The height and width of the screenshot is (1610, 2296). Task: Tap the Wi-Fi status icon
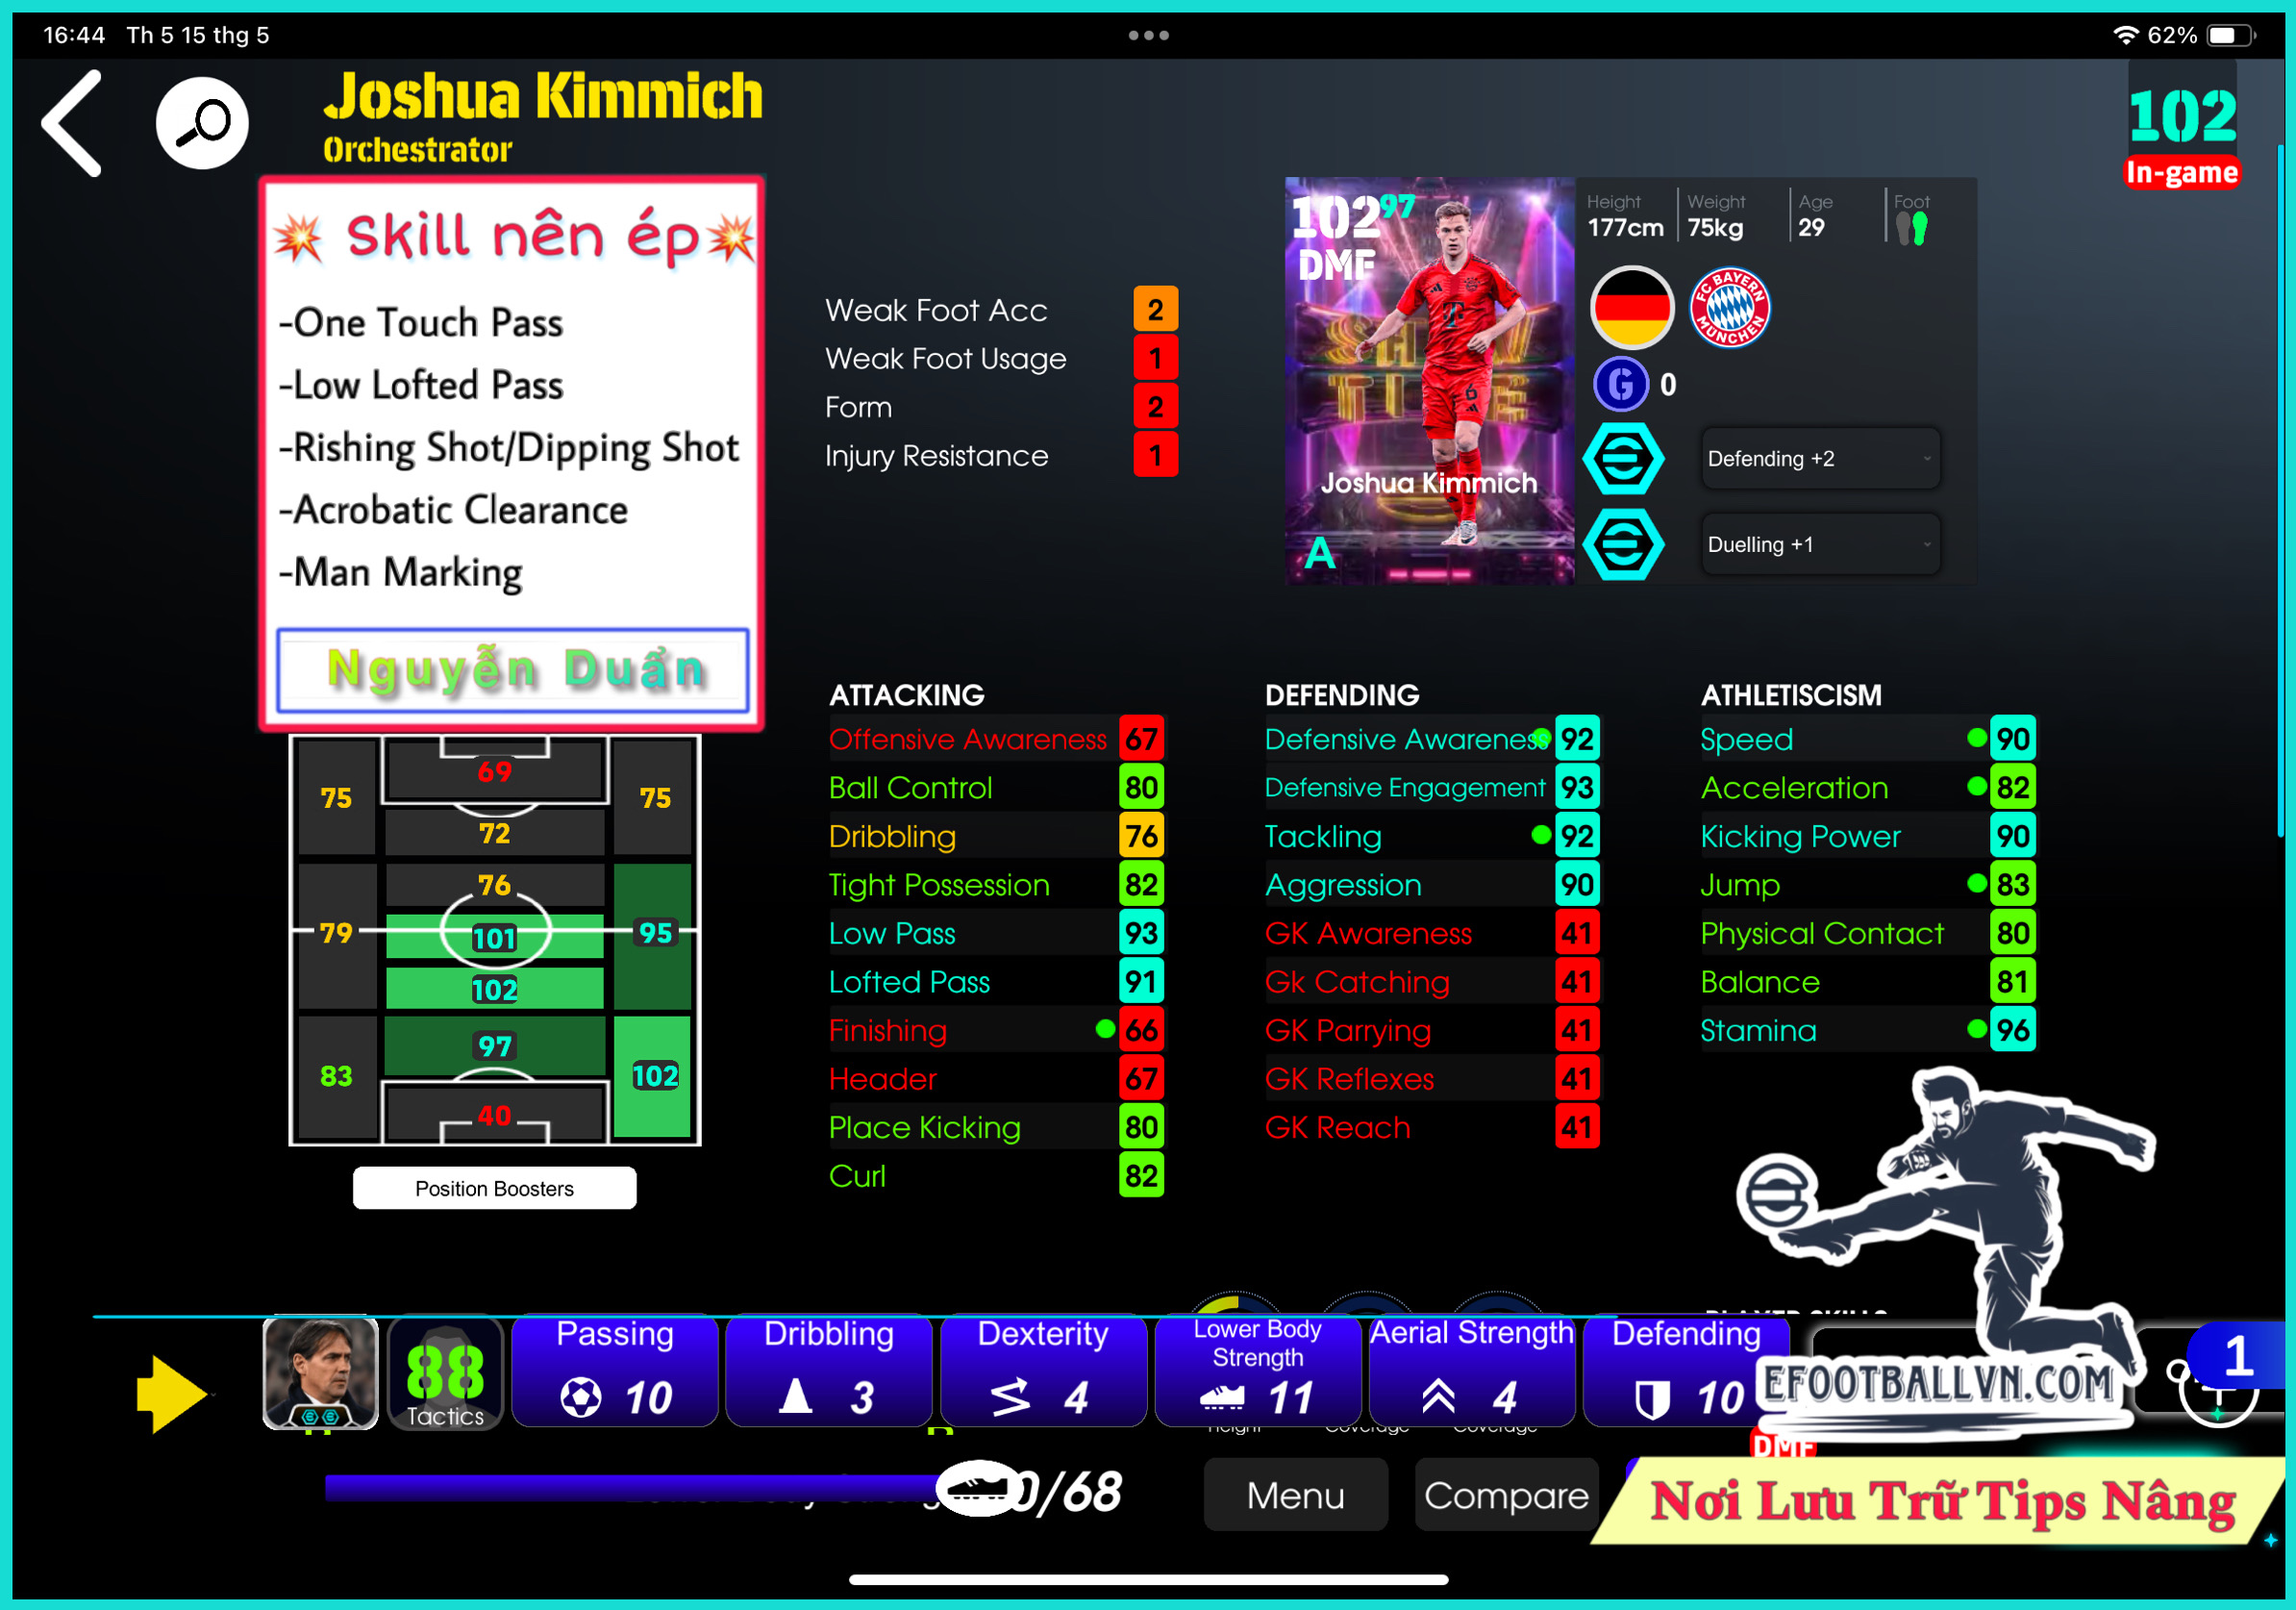[2125, 35]
